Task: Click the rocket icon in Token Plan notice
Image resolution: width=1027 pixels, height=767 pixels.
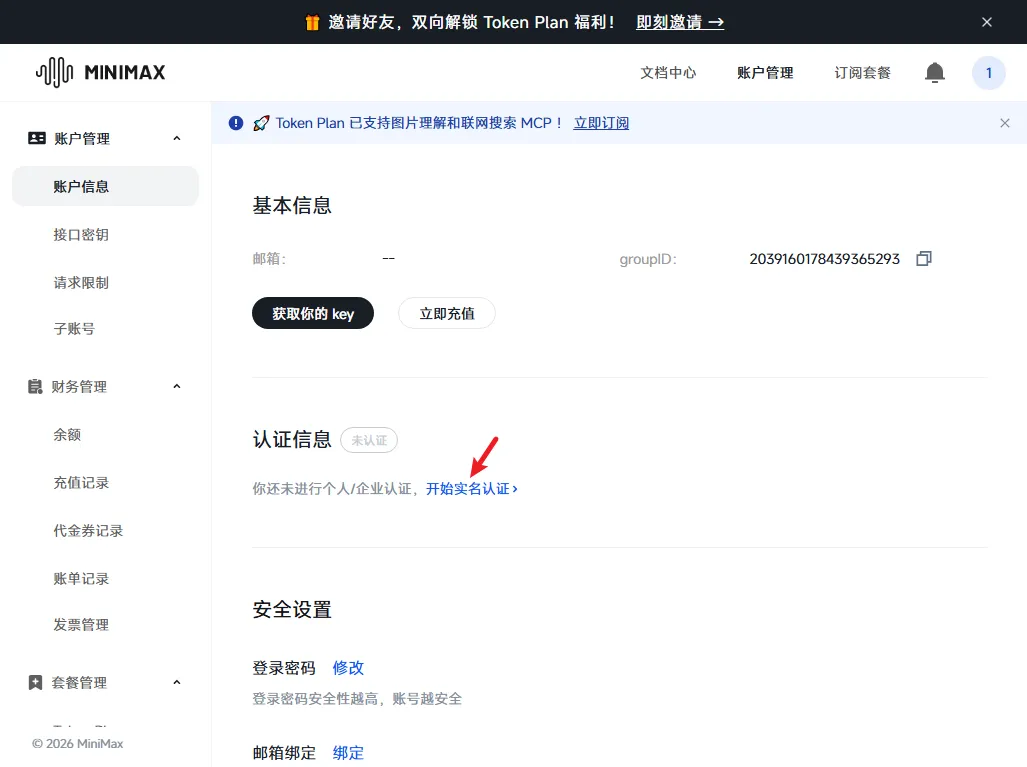Action: [x=261, y=123]
